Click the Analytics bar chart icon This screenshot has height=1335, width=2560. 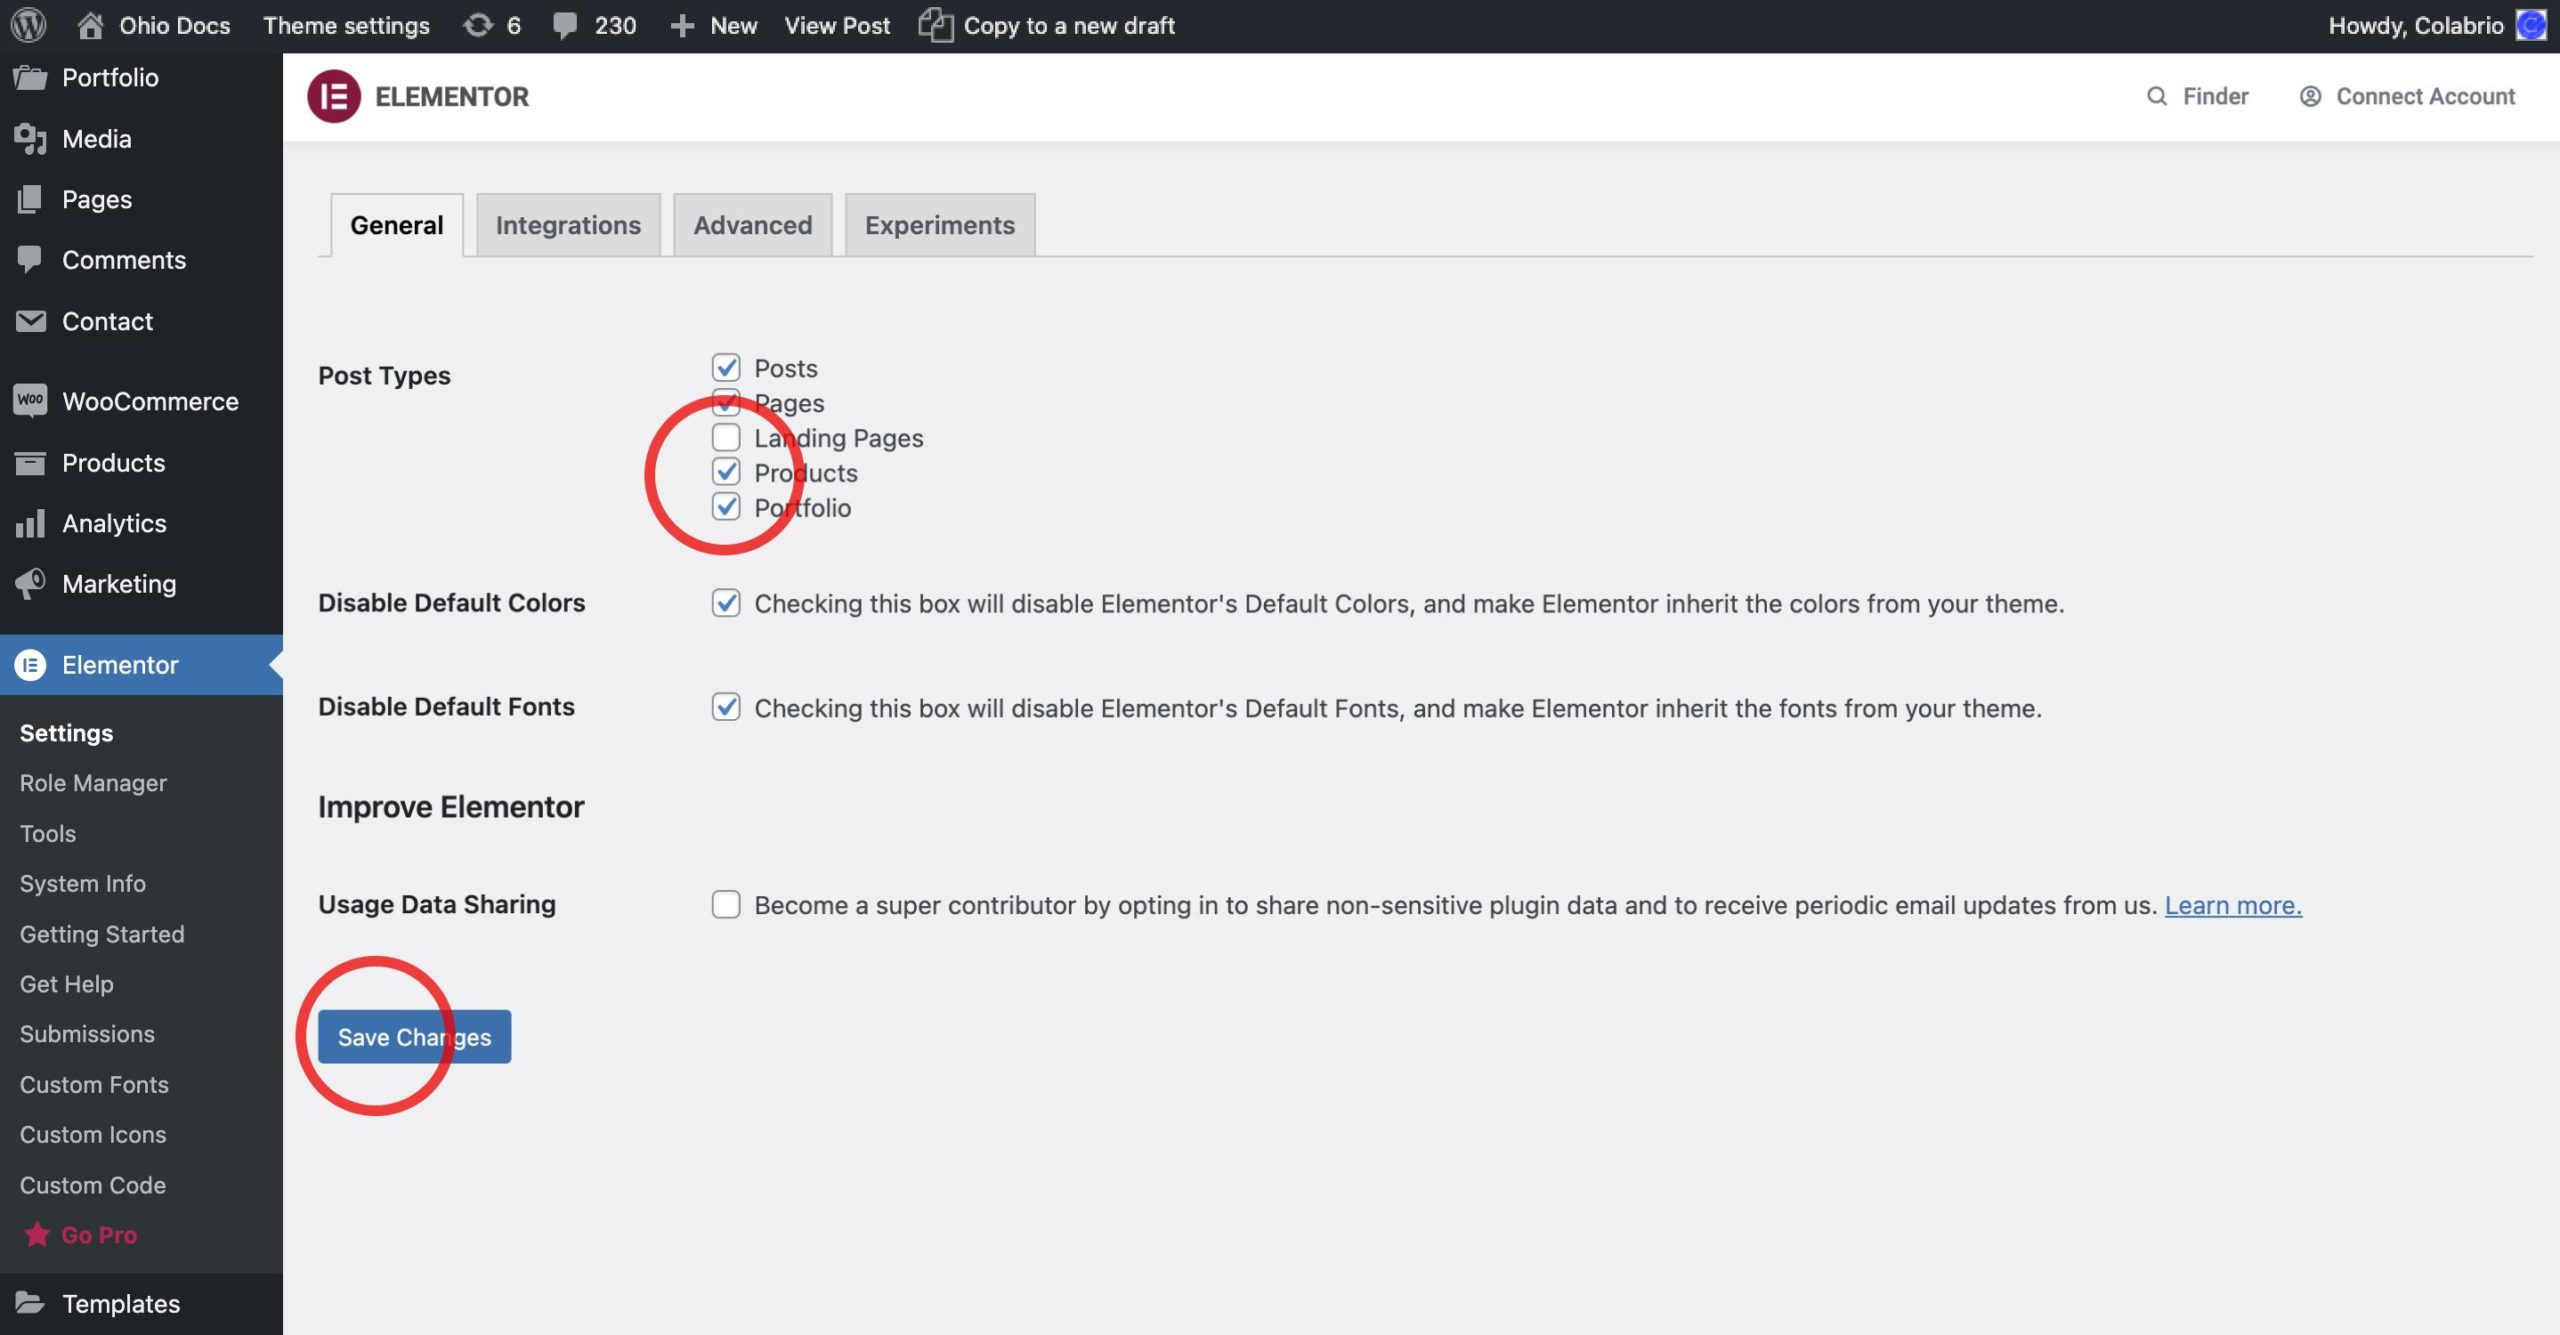click(x=31, y=523)
